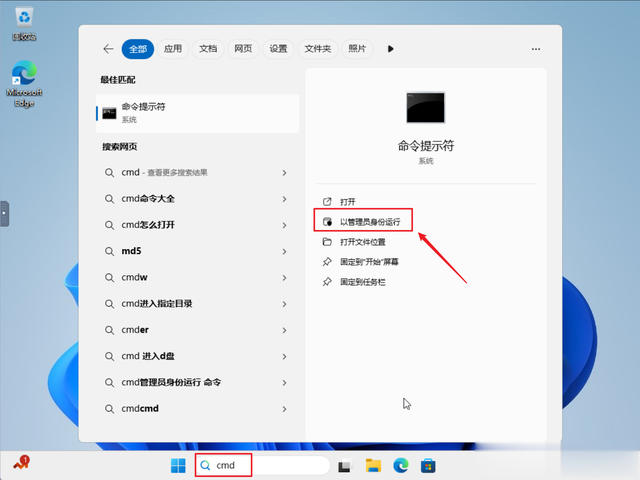The width and height of the screenshot is (640, 480).
Task: Select the cmdcmd suggestion
Action: click(x=198, y=409)
